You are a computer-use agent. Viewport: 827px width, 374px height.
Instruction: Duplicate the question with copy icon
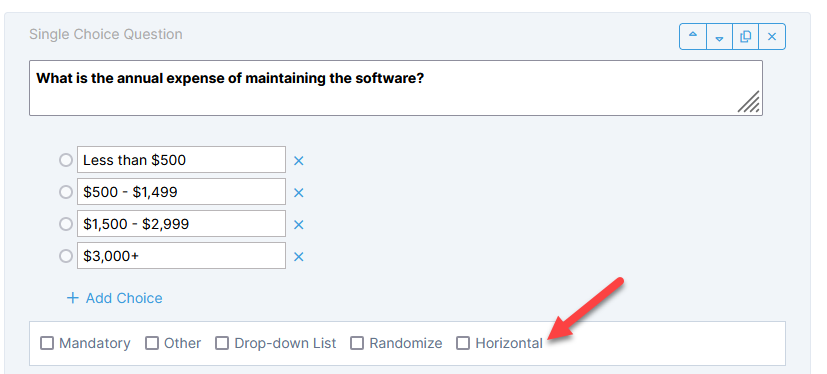coord(746,36)
